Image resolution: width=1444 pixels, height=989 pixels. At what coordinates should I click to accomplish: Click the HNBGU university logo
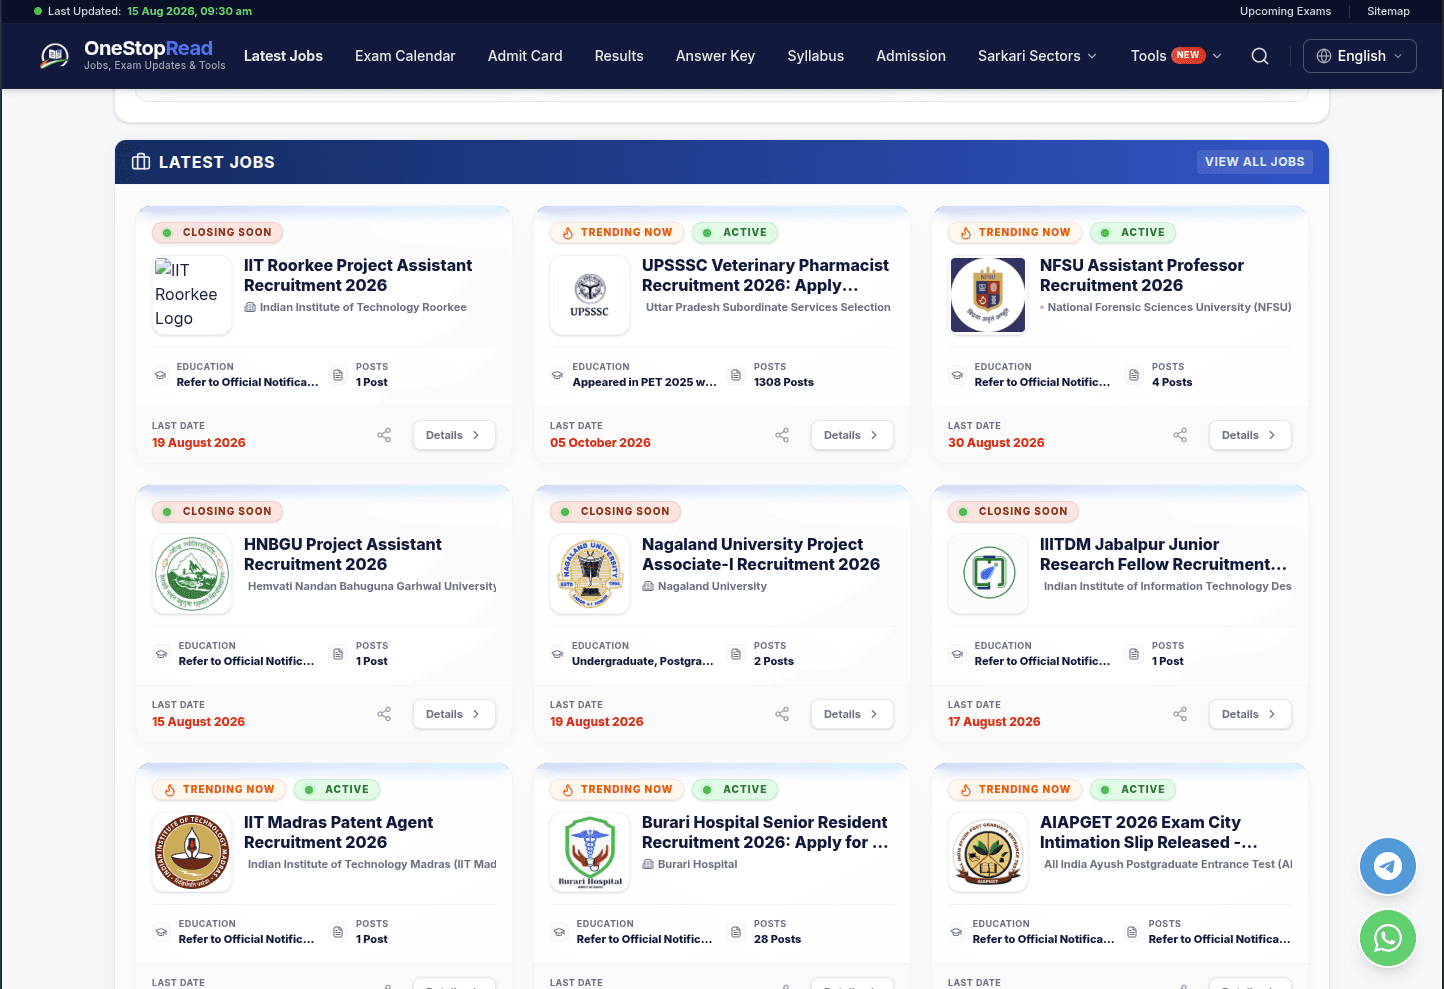click(192, 574)
